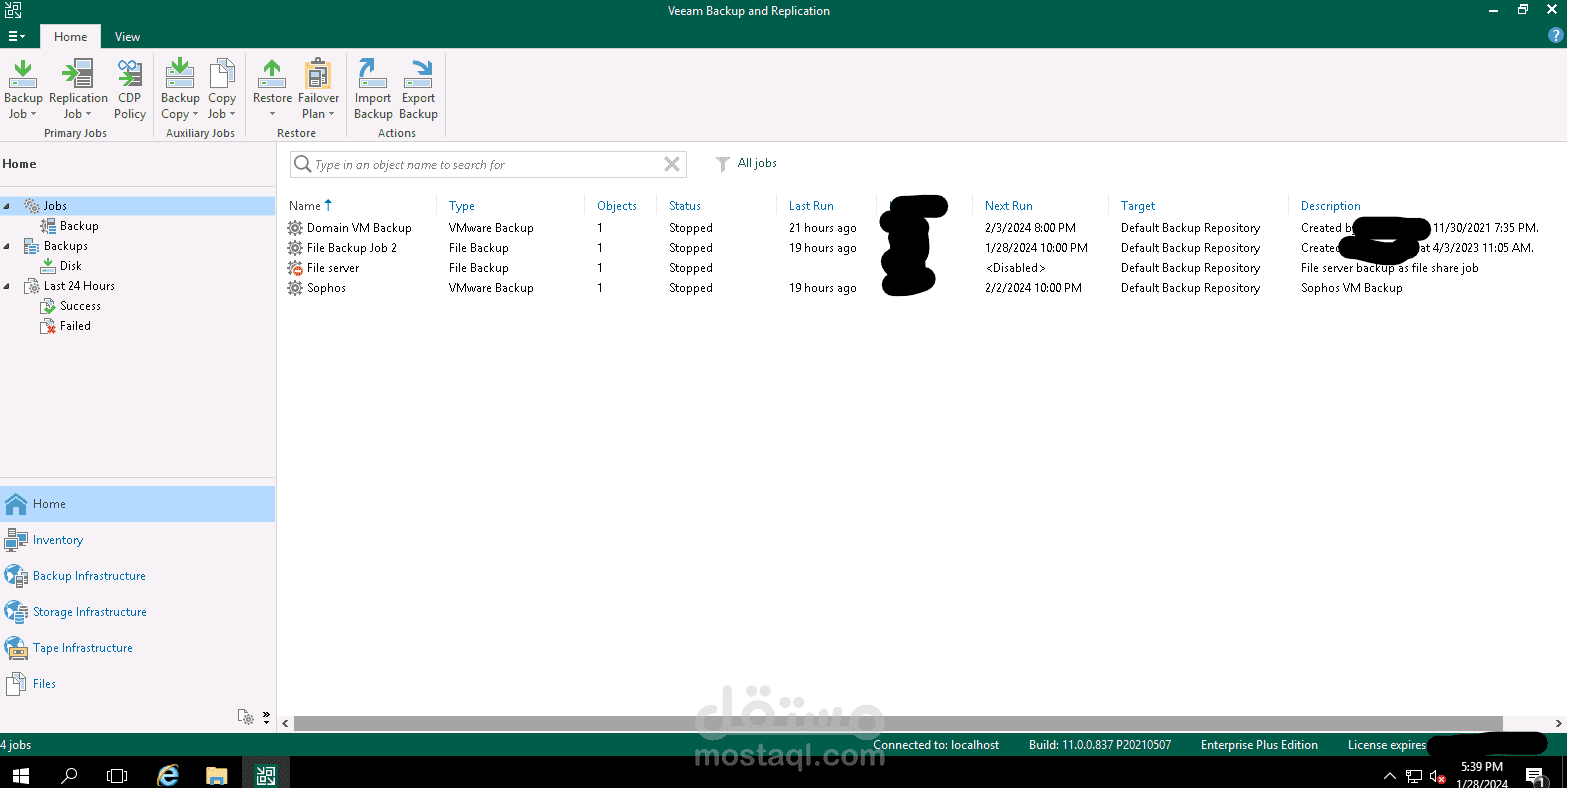Select the Sophos job row
Screen dimensions: 1581x788
point(922,288)
